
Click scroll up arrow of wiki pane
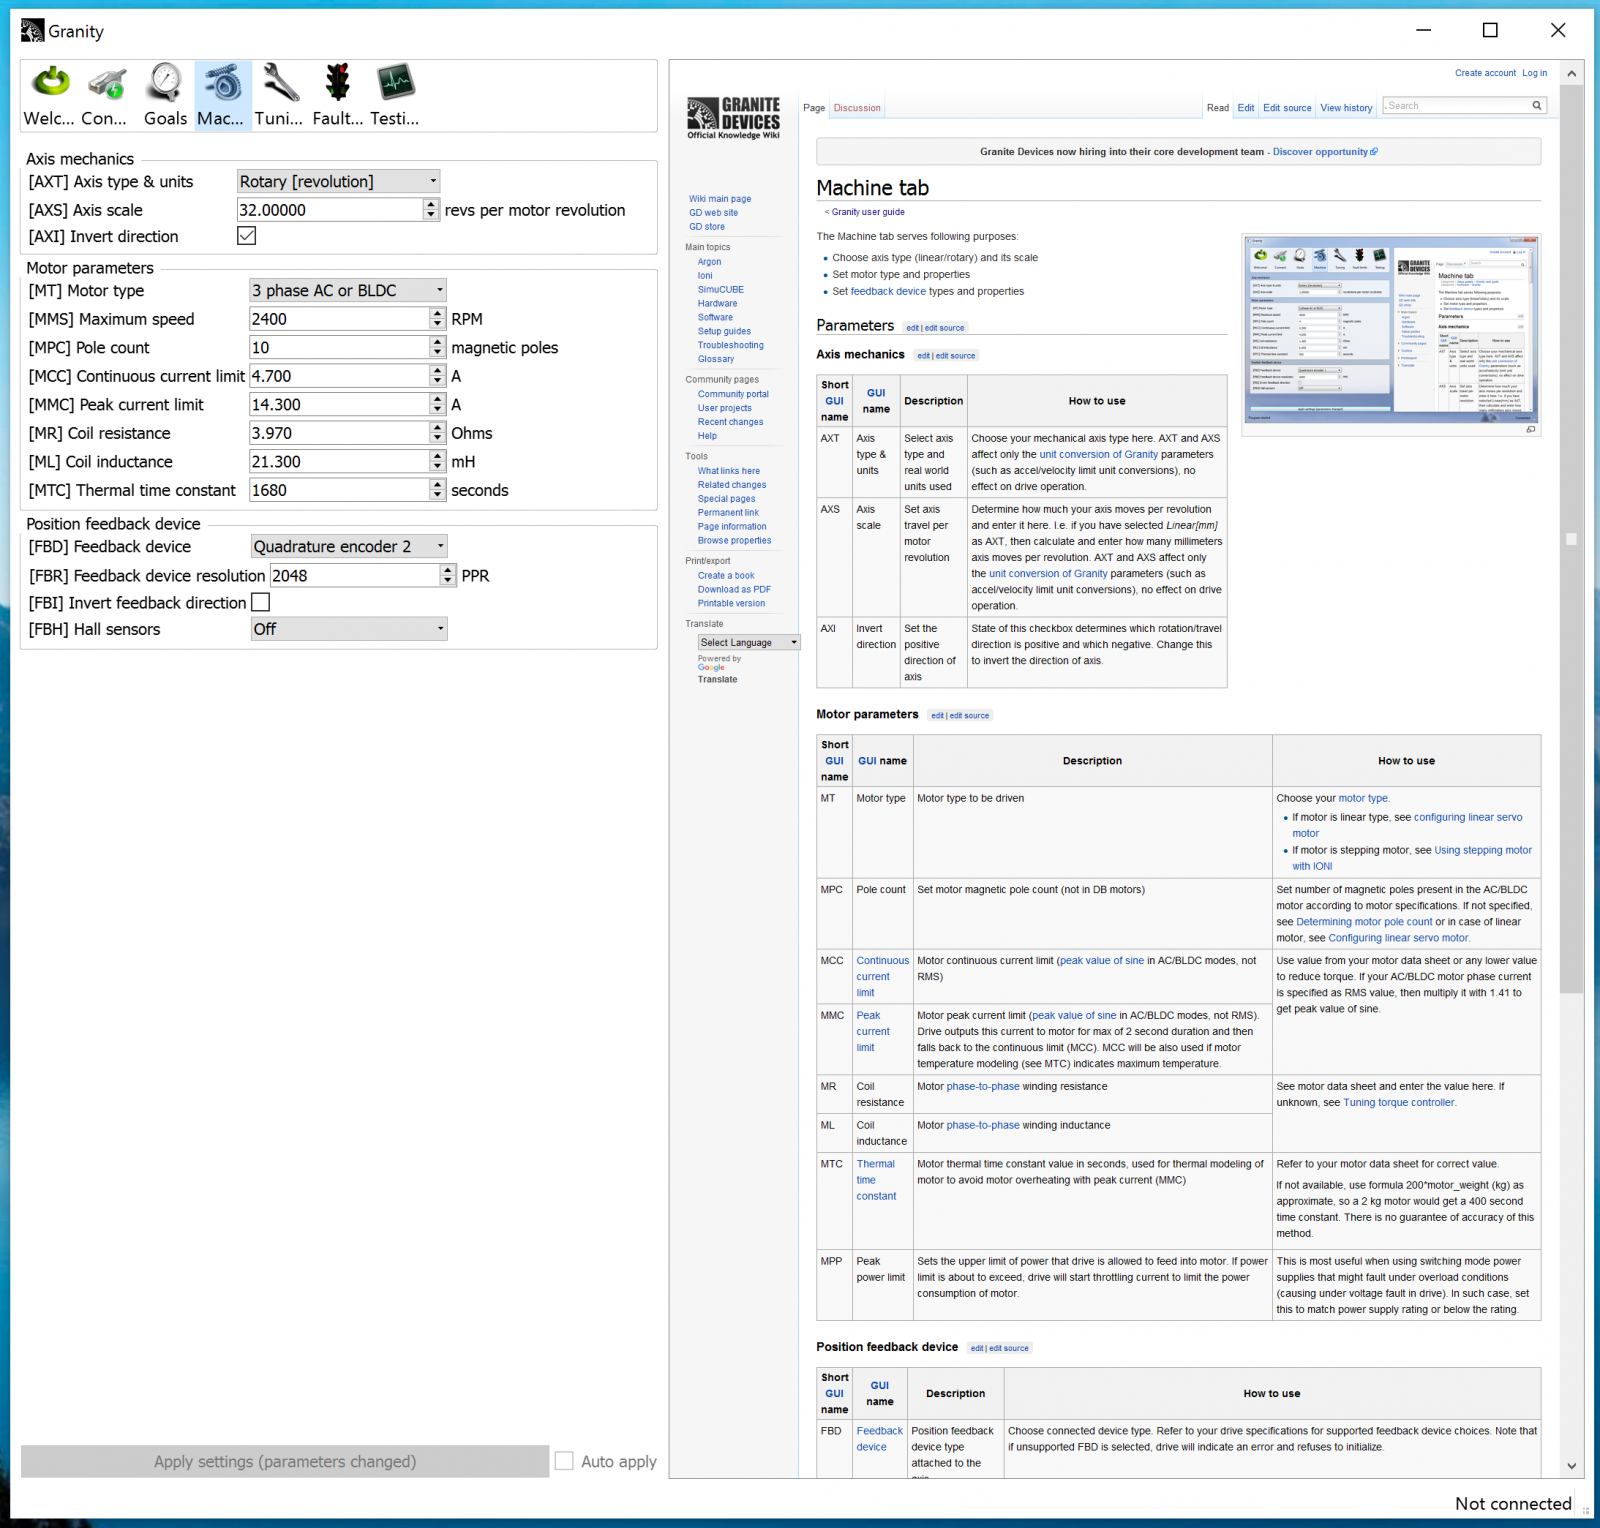point(1571,74)
